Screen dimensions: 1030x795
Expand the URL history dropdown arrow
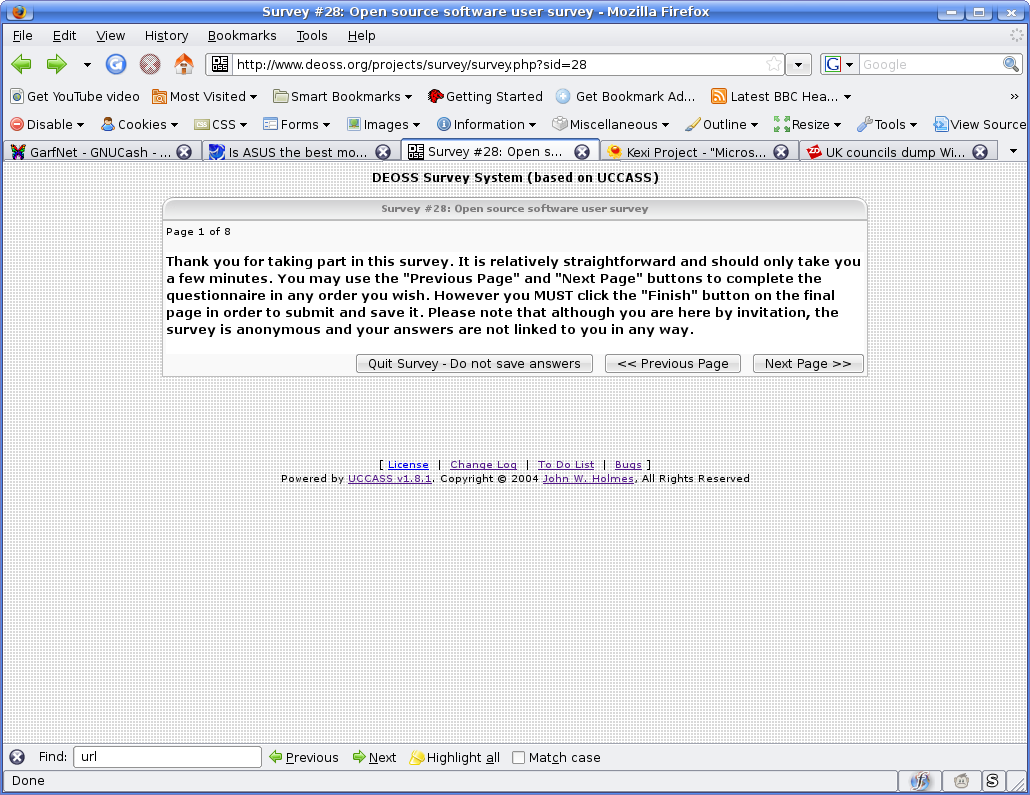coord(798,64)
